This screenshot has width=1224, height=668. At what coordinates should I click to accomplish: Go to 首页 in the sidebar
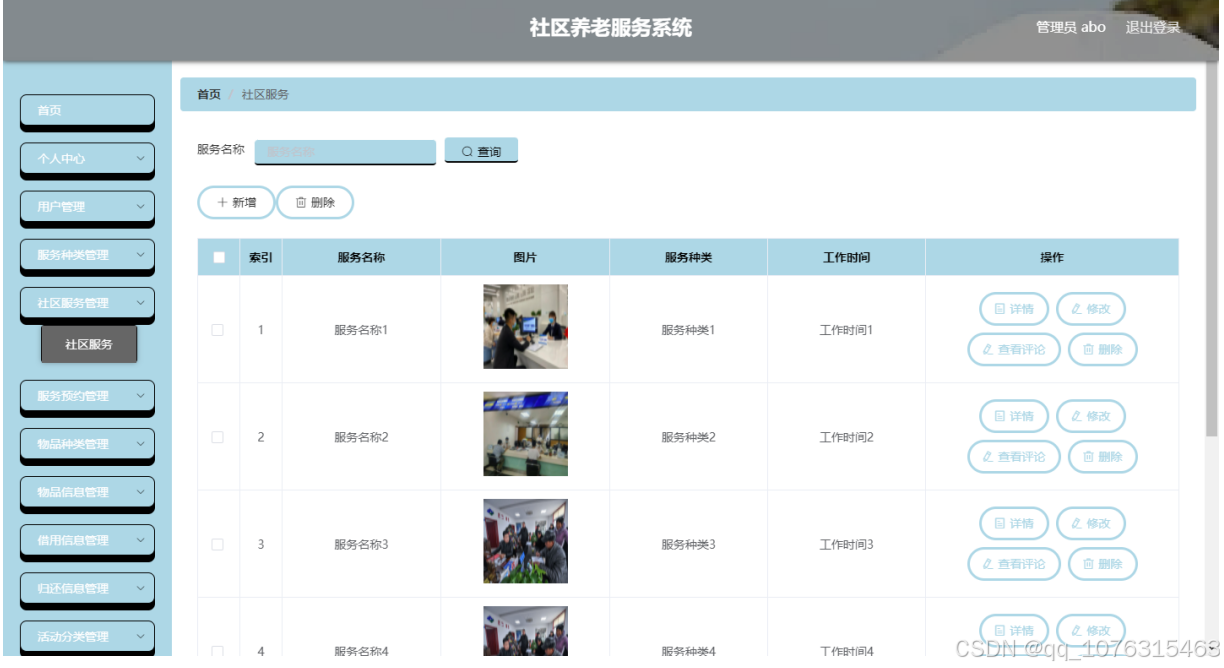[88, 110]
